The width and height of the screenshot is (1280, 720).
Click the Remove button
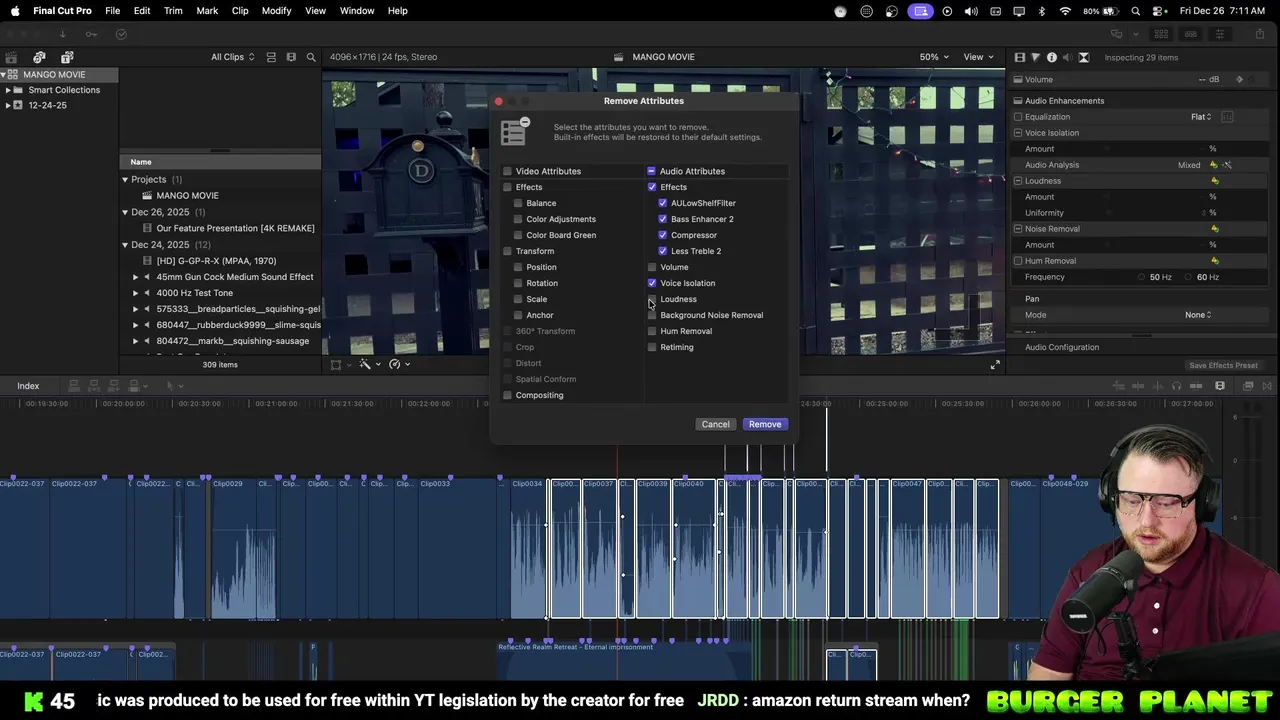tap(765, 425)
